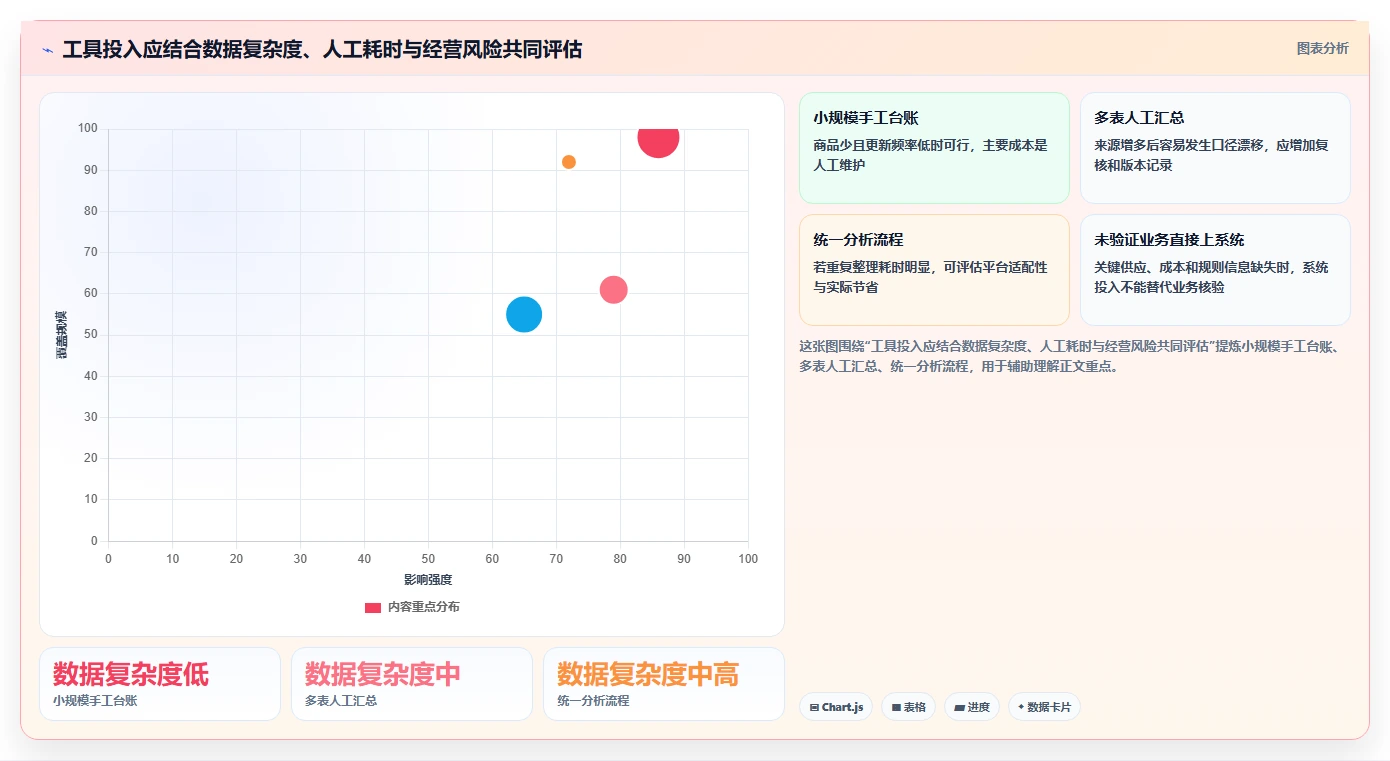Screen dimensions: 1390x761
Task: Select the 数据卡片 tag chip
Action: tap(1044, 707)
